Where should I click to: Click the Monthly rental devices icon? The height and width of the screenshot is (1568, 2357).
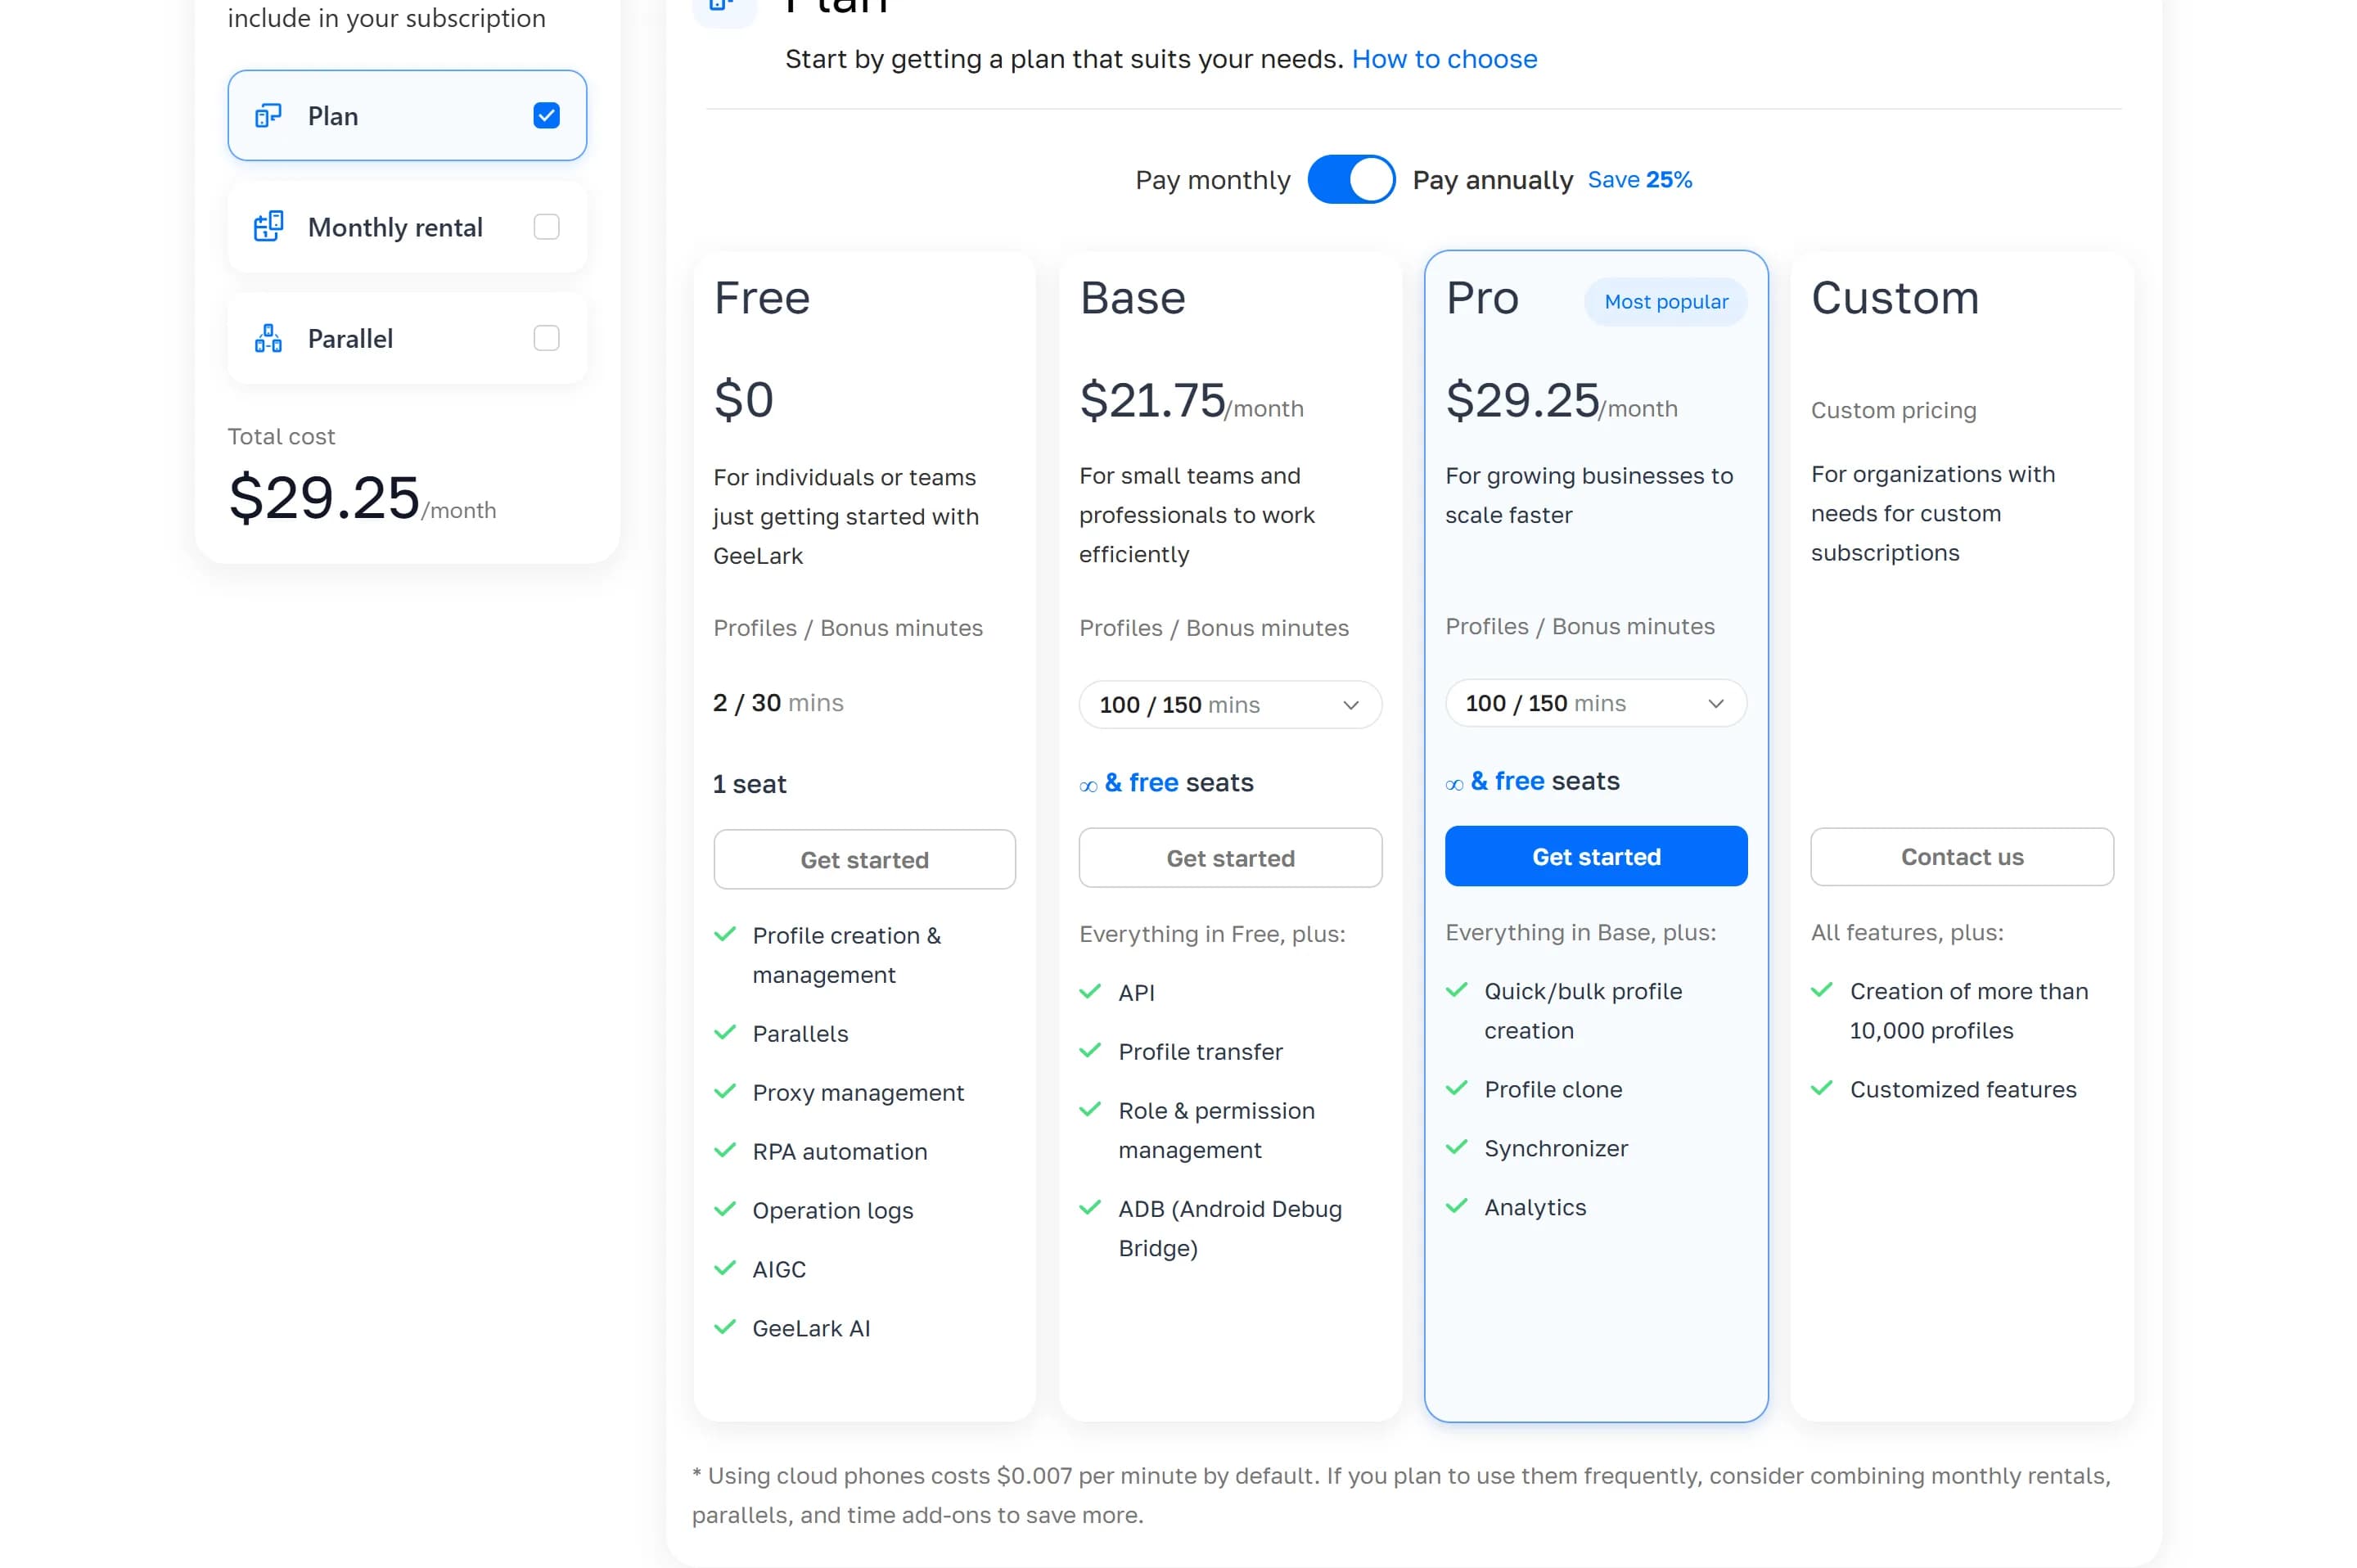(268, 227)
